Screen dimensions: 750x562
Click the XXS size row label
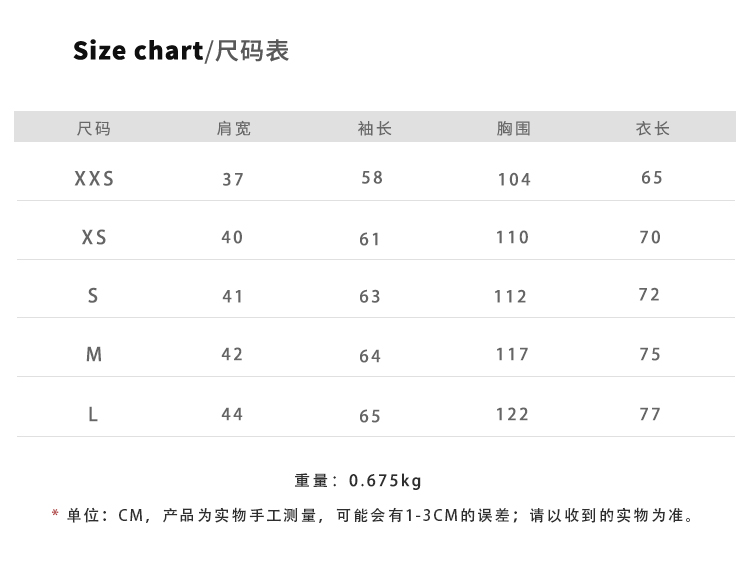[x=94, y=179]
